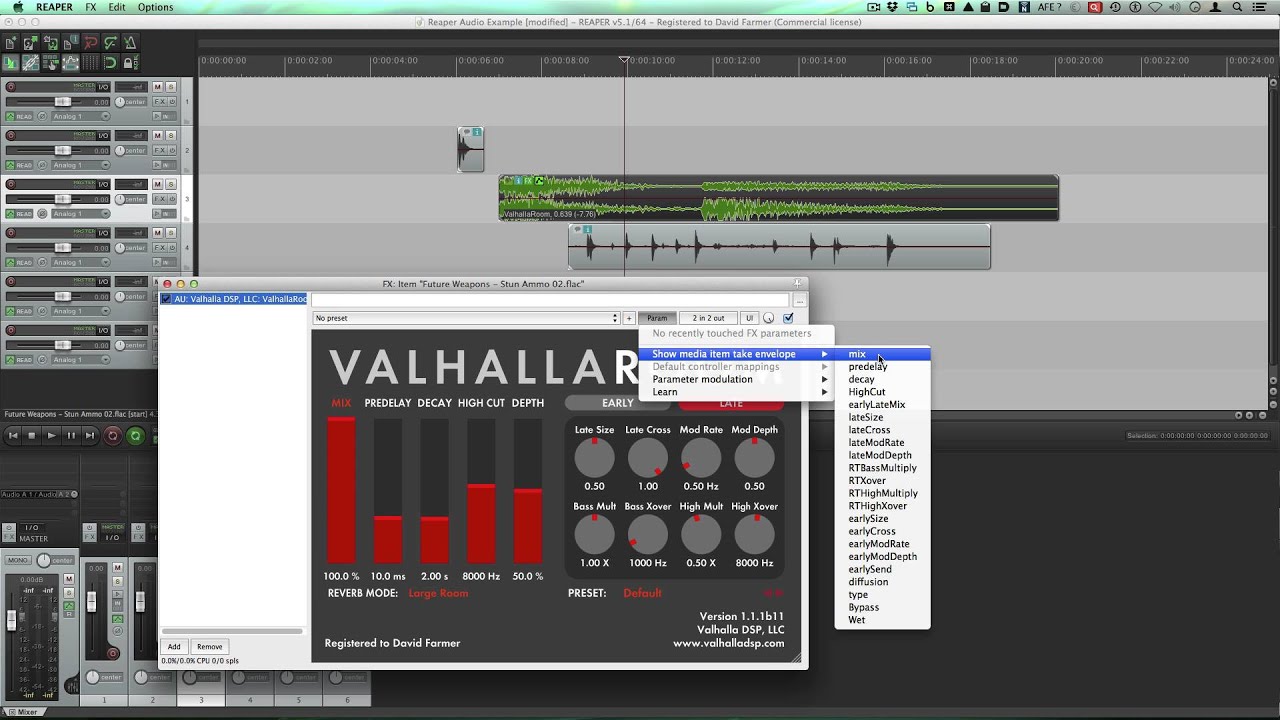Open track 1 Analog 1 input dropdown
The height and width of the screenshot is (720, 1280).
tap(80, 116)
